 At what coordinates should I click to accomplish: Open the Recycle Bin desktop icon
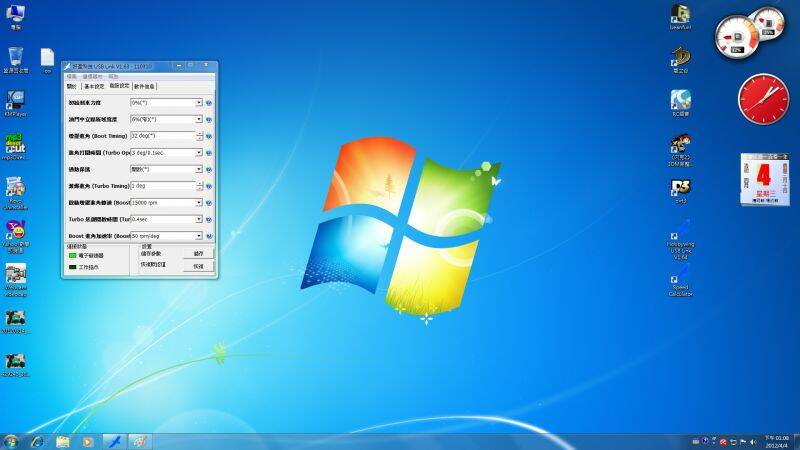coord(16,60)
